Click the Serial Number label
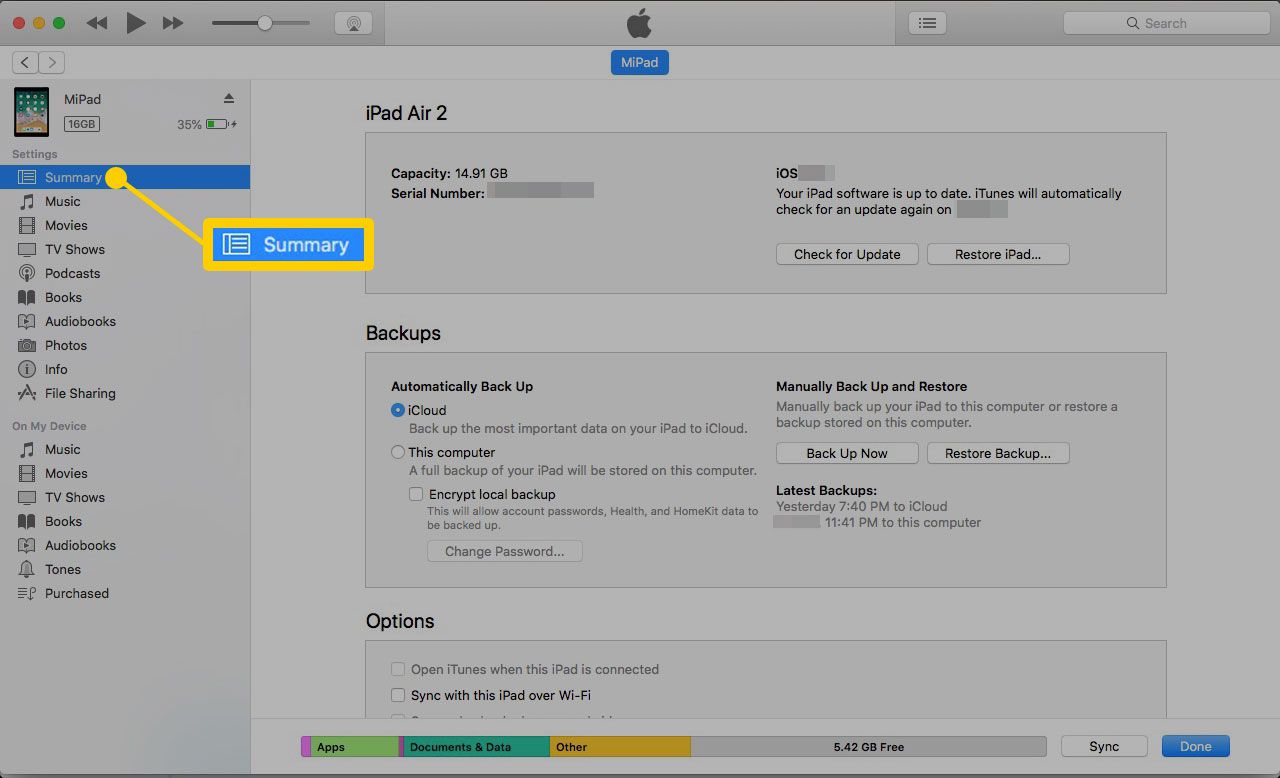 438,193
